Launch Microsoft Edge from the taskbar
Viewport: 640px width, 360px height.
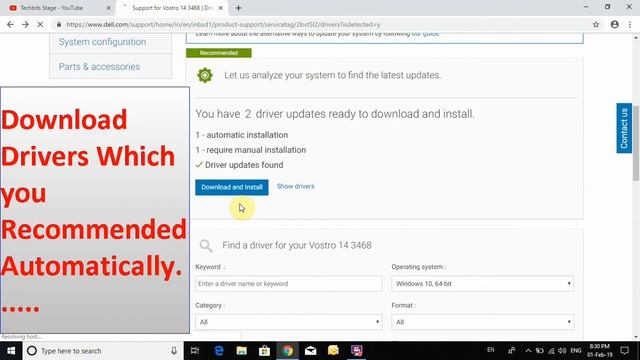(x=219, y=351)
